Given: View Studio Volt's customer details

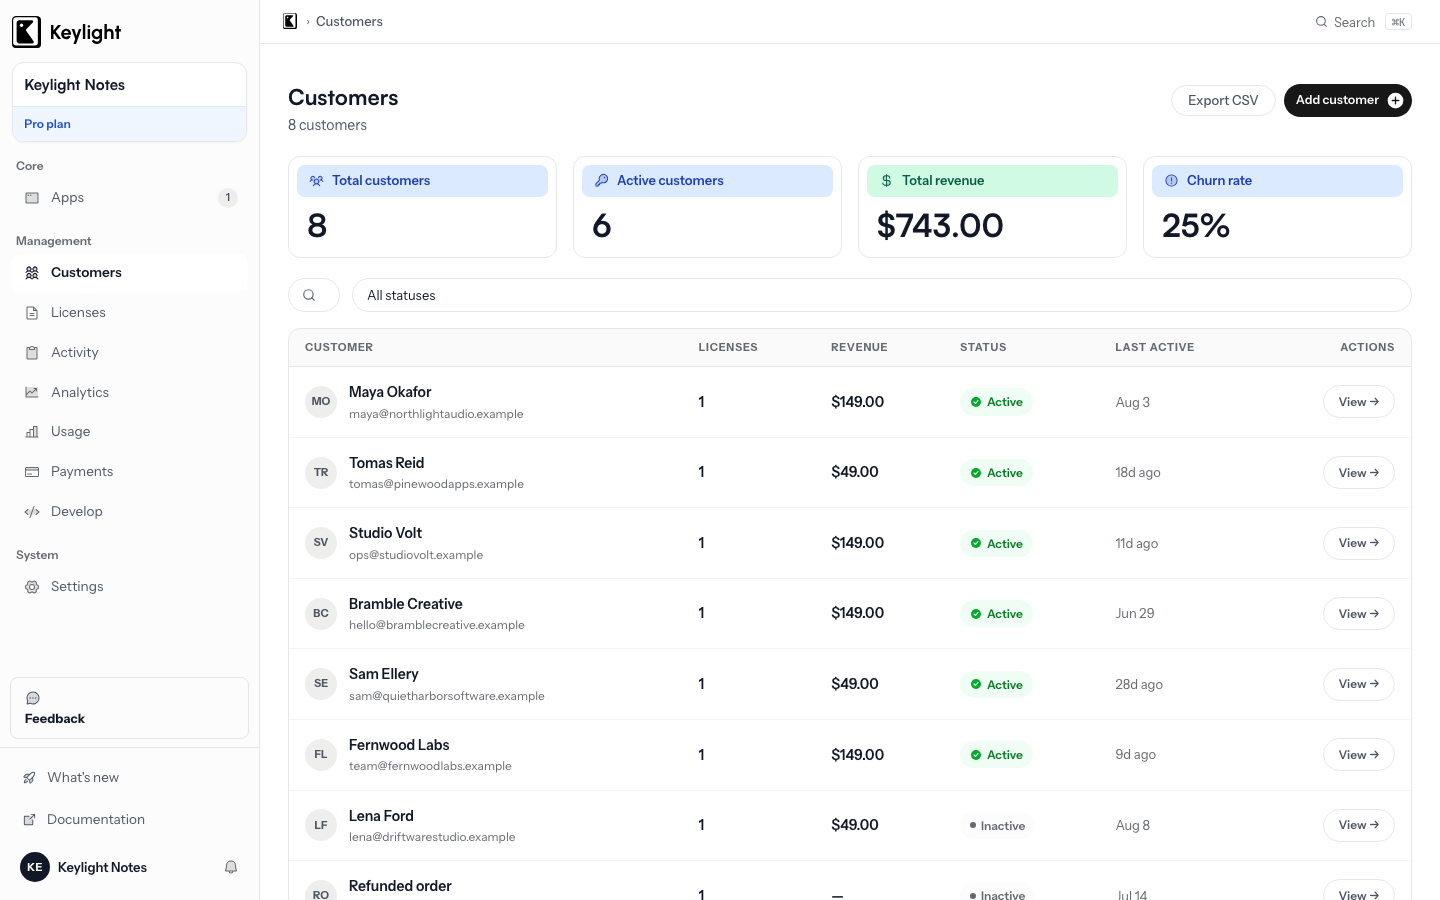Looking at the screenshot, I should coord(1358,543).
